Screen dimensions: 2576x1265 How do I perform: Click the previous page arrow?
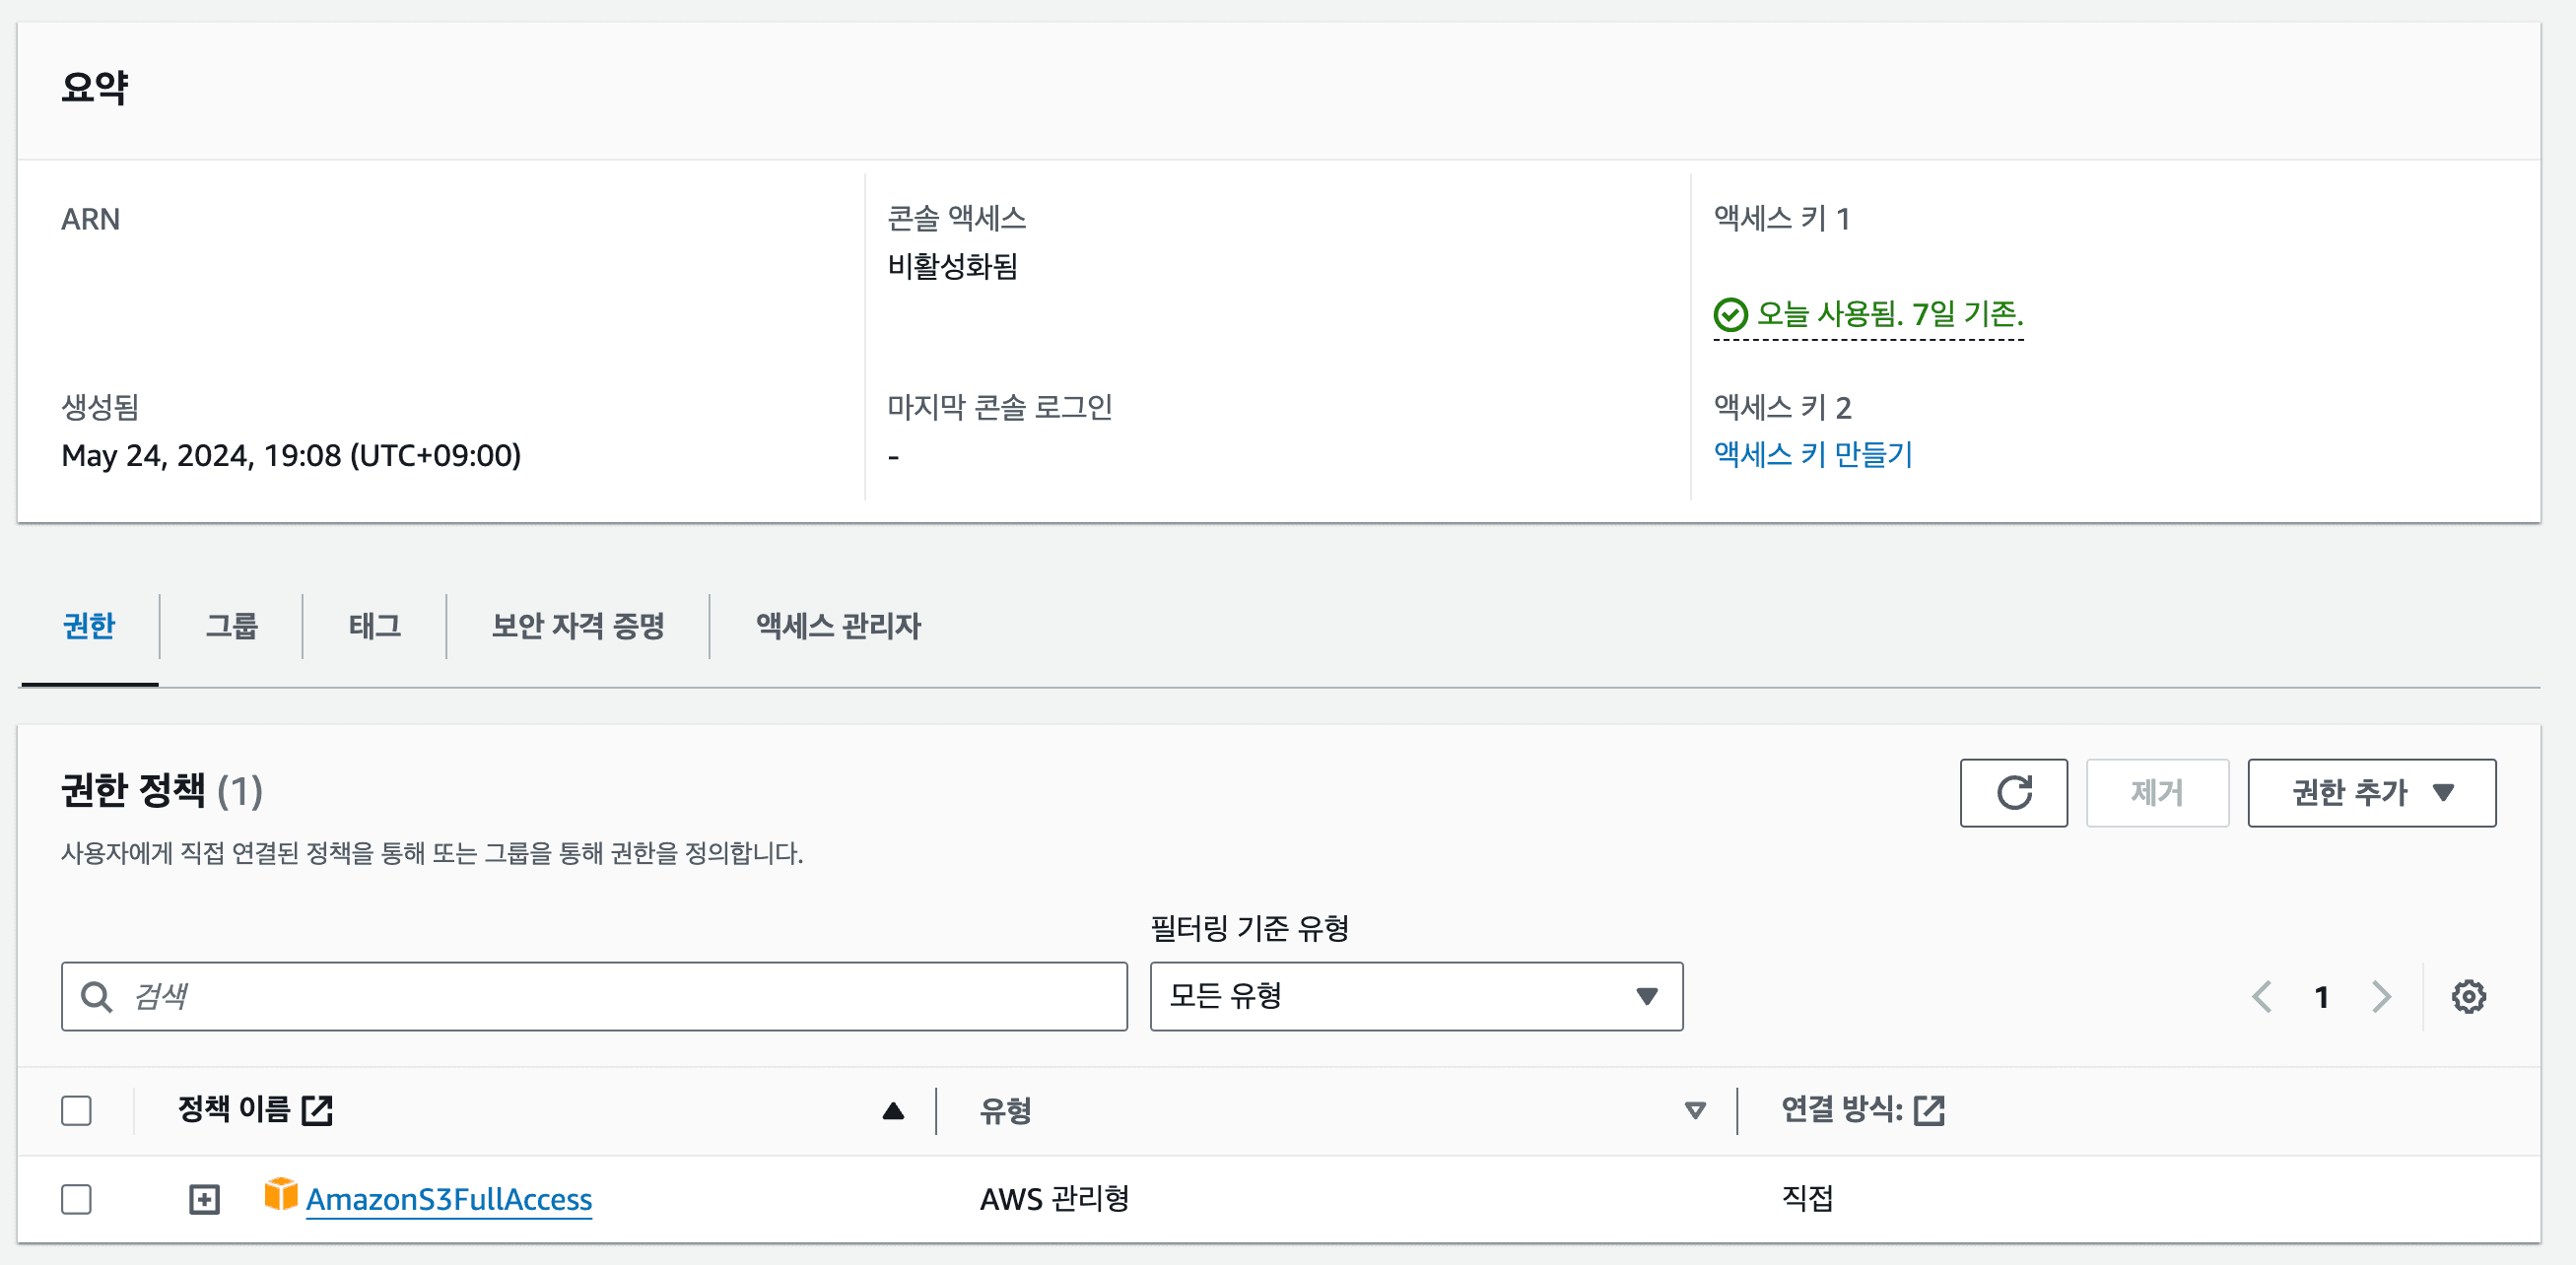coord(2262,996)
